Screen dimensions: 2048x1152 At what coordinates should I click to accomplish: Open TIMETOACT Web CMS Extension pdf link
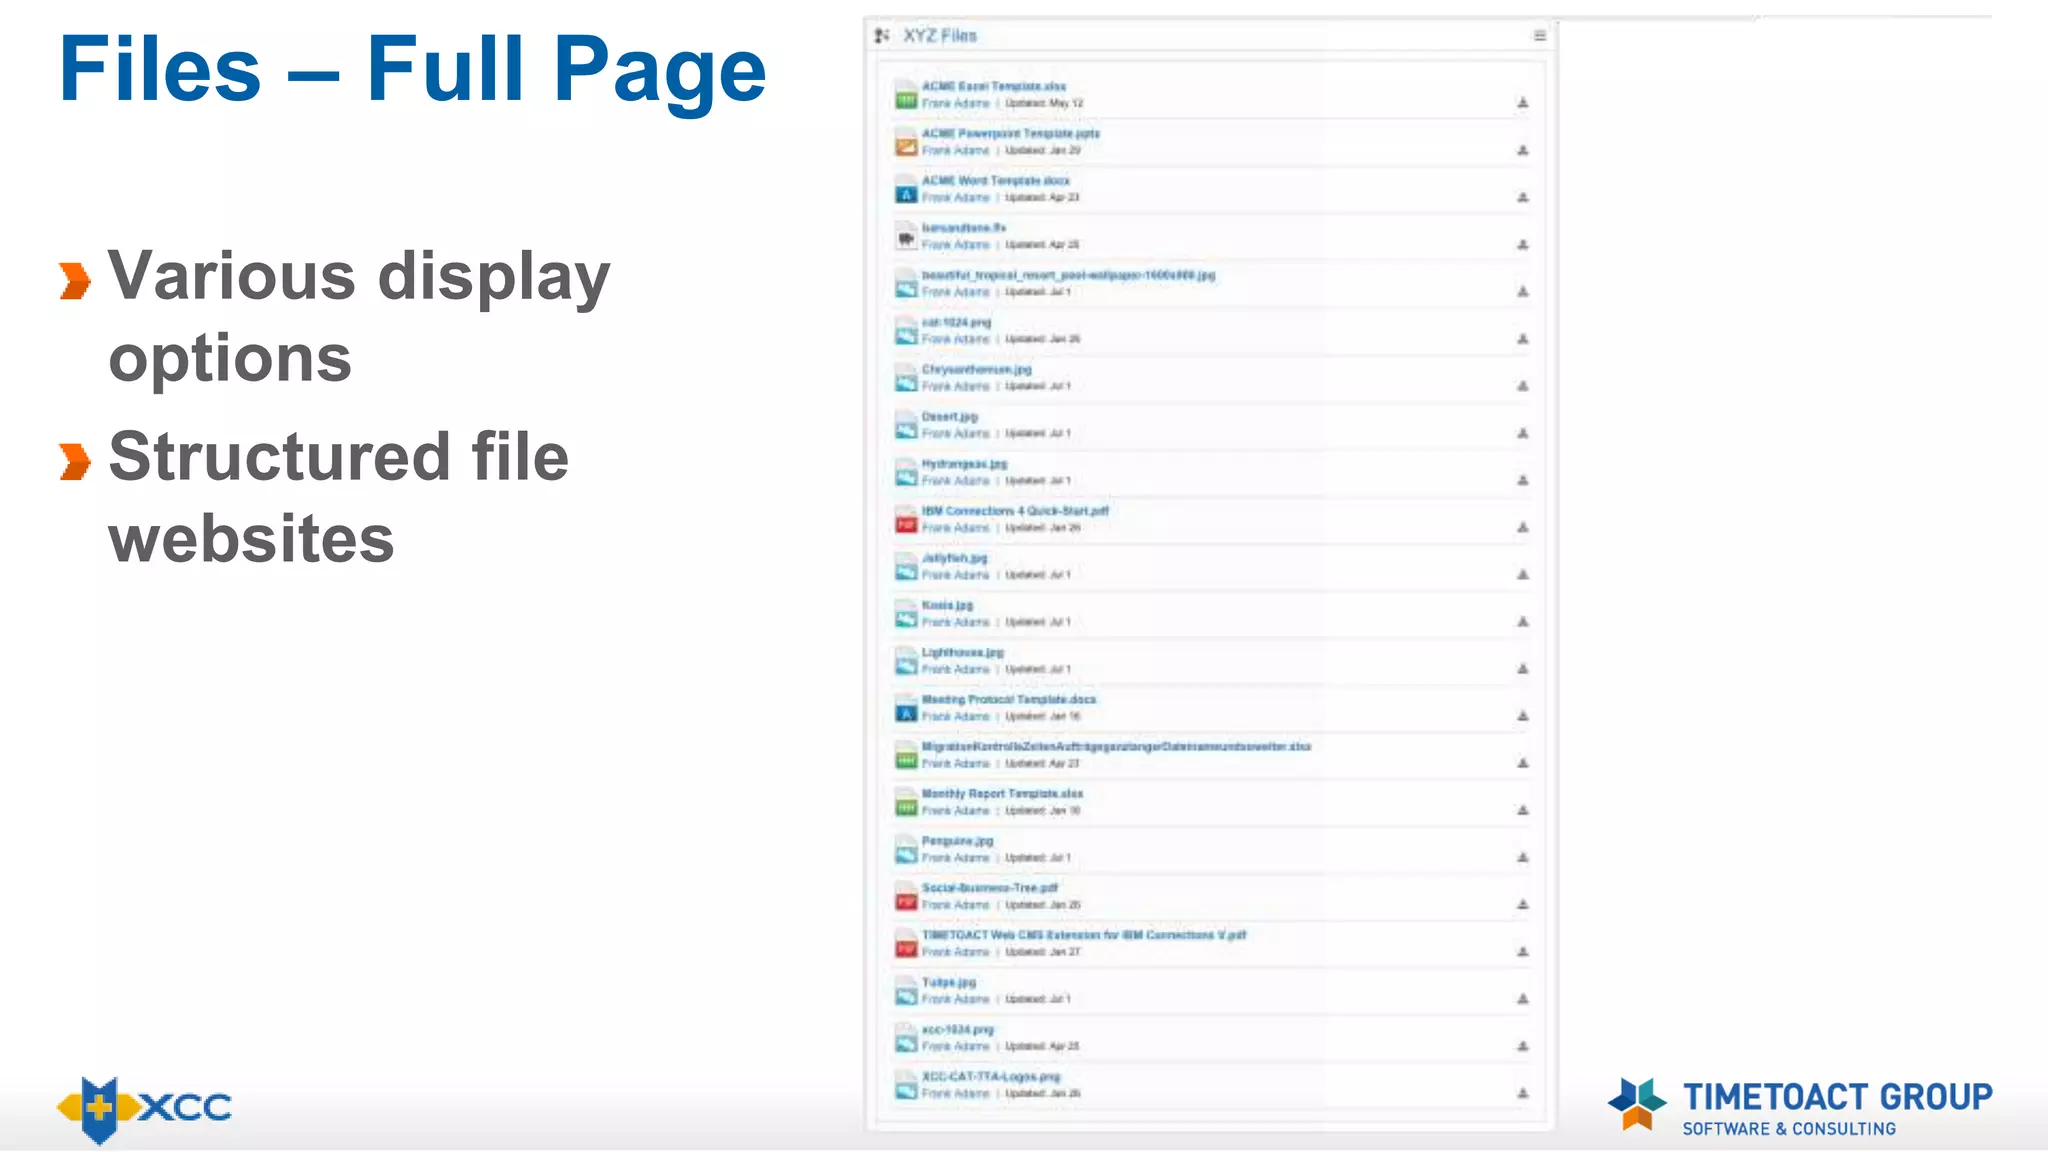1084,935
